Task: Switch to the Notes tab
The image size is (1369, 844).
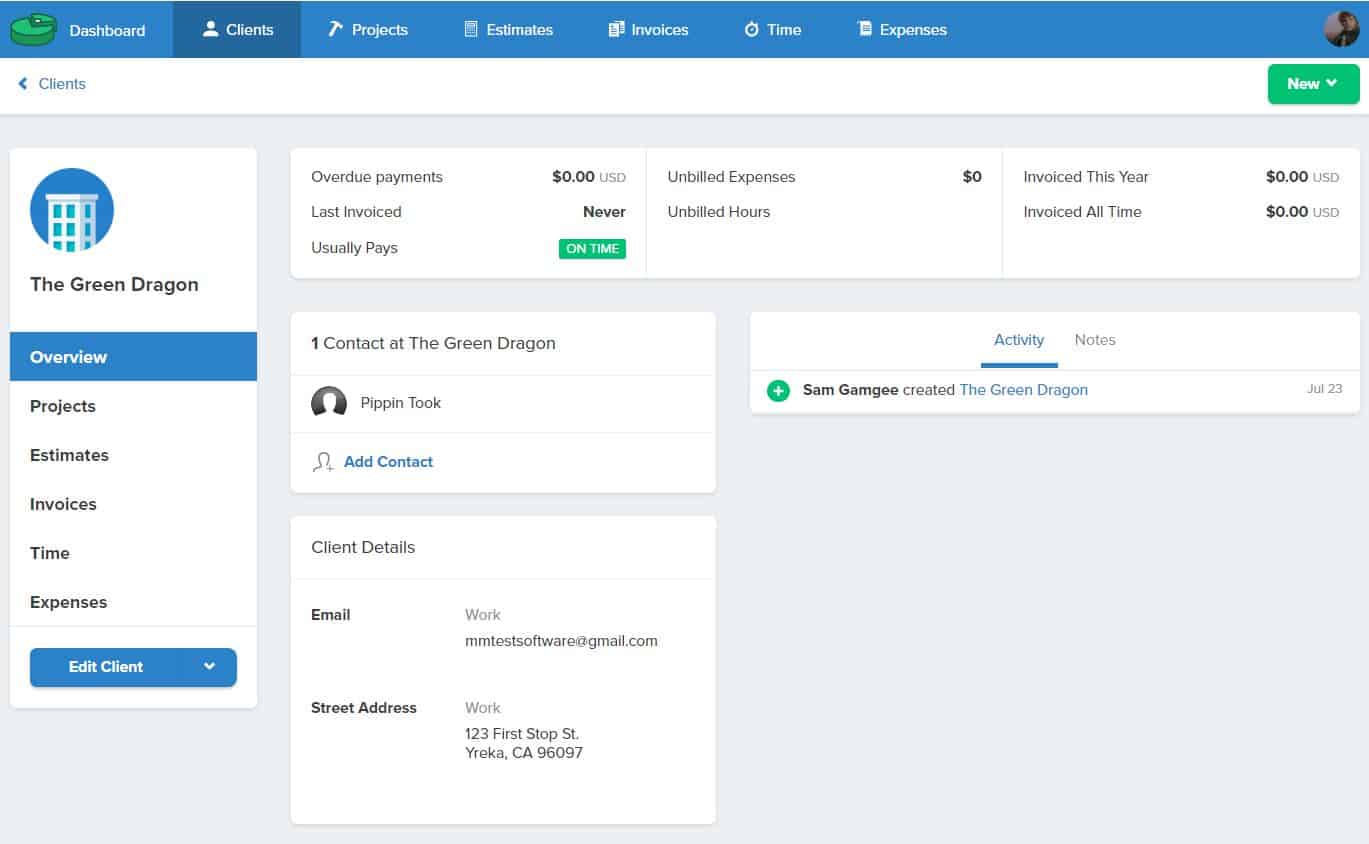Action: click(x=1095, y=340)
